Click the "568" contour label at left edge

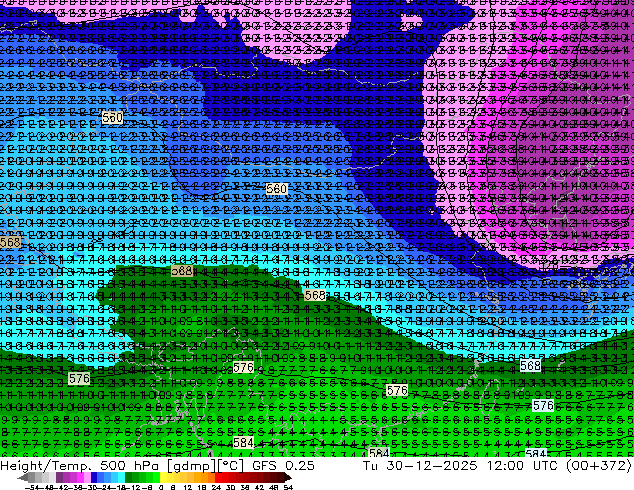click(10, 242)
